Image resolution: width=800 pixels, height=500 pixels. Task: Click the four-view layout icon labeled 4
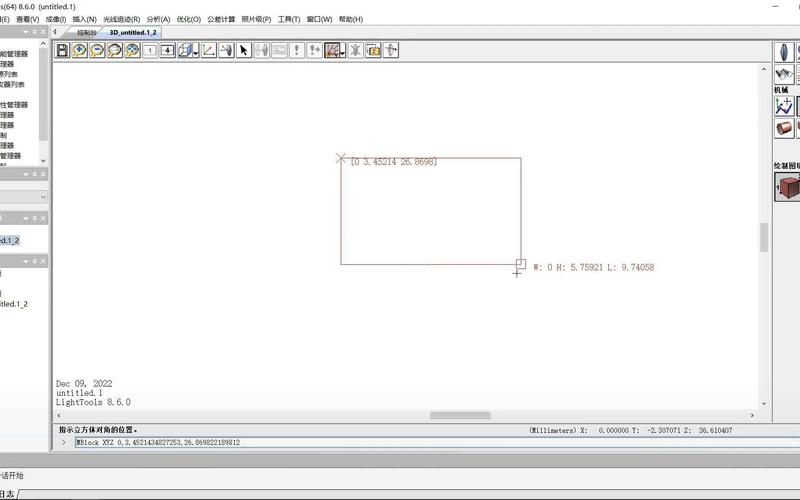coord(167,50)
